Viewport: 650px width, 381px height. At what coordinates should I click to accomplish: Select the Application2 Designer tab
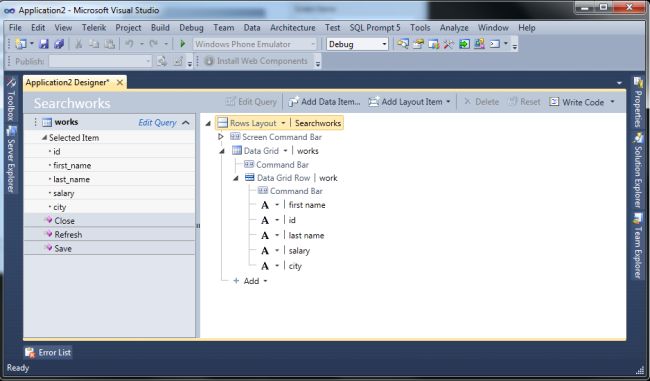[x=67, y=83]
